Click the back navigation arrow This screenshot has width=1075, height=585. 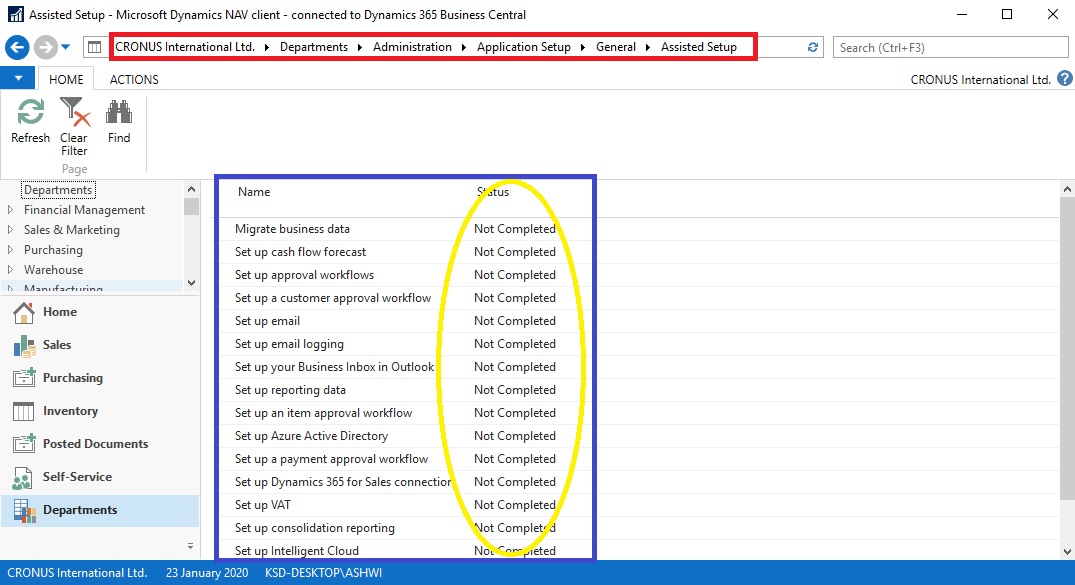[x=17, y=47]
